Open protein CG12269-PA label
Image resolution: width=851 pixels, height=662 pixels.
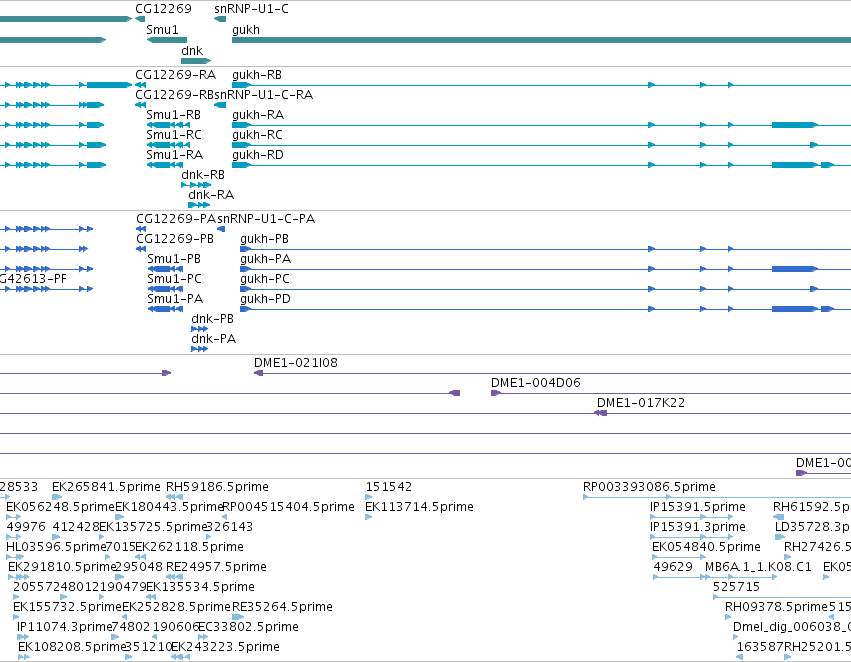tap(176, 219)
